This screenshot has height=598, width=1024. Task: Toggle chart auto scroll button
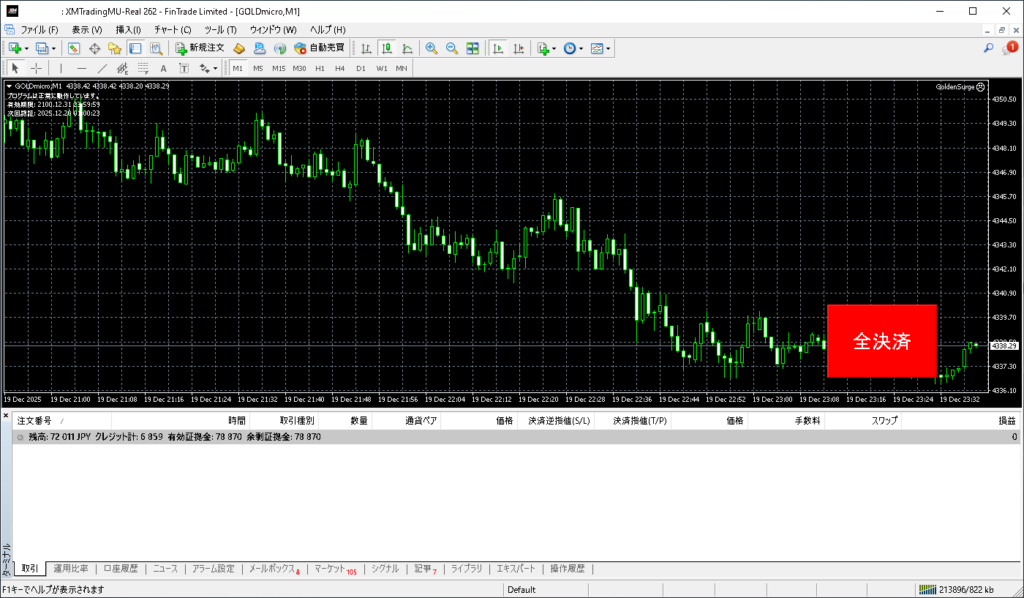(x=497, y=48)
